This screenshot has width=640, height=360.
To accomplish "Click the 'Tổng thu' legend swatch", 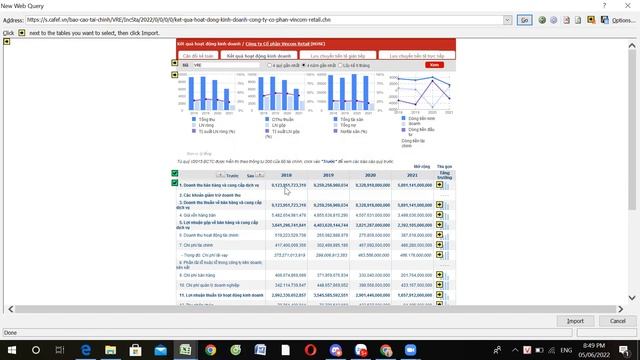I will tap(194, 119).
